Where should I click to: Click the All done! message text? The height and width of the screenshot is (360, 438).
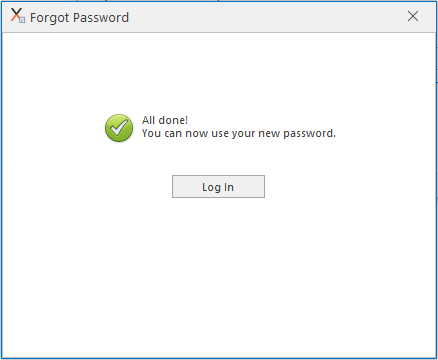click(x=165, y=120)
